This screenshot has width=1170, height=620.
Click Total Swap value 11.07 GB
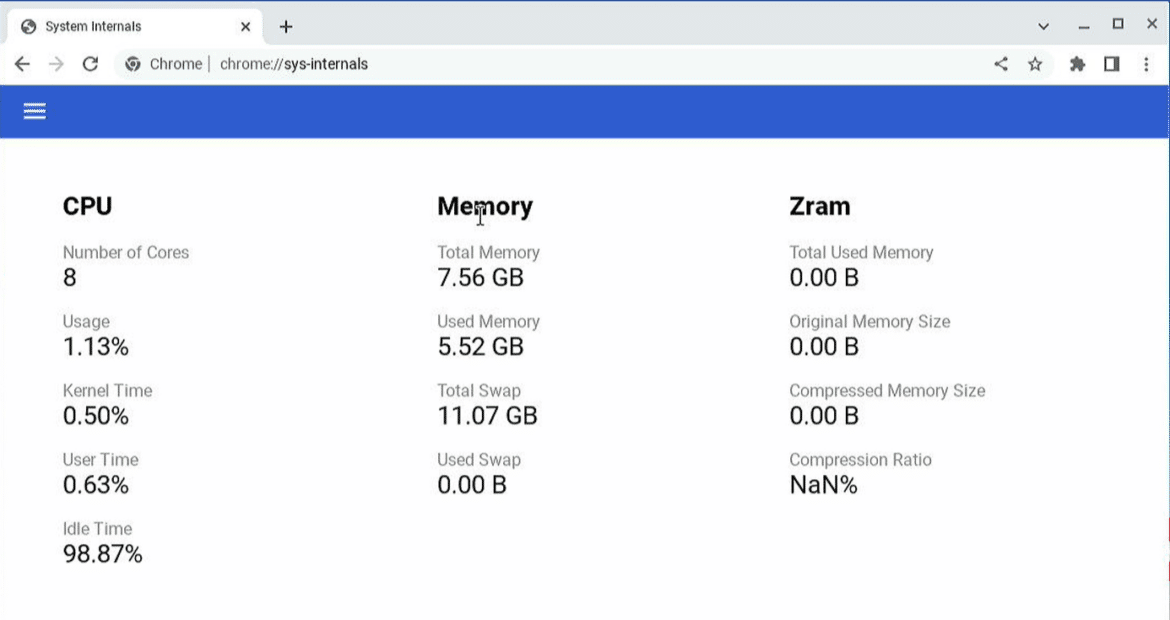pos(487,416)
